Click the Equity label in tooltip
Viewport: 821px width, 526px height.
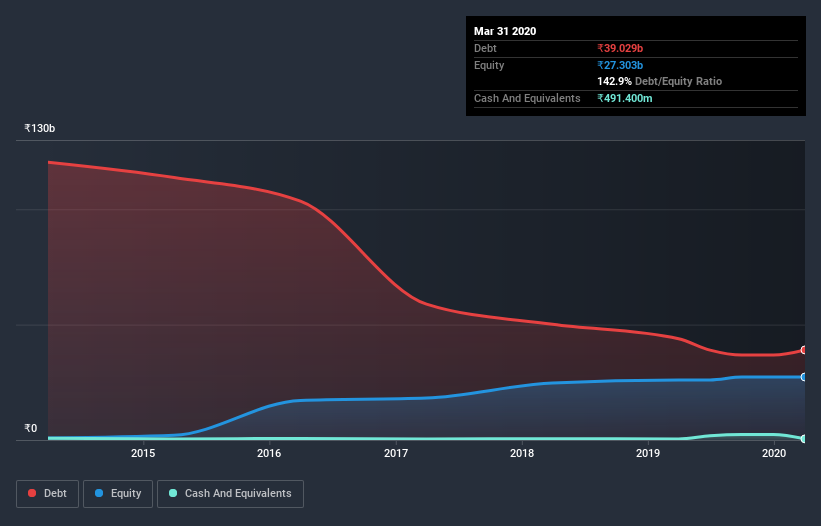[489, 65]
